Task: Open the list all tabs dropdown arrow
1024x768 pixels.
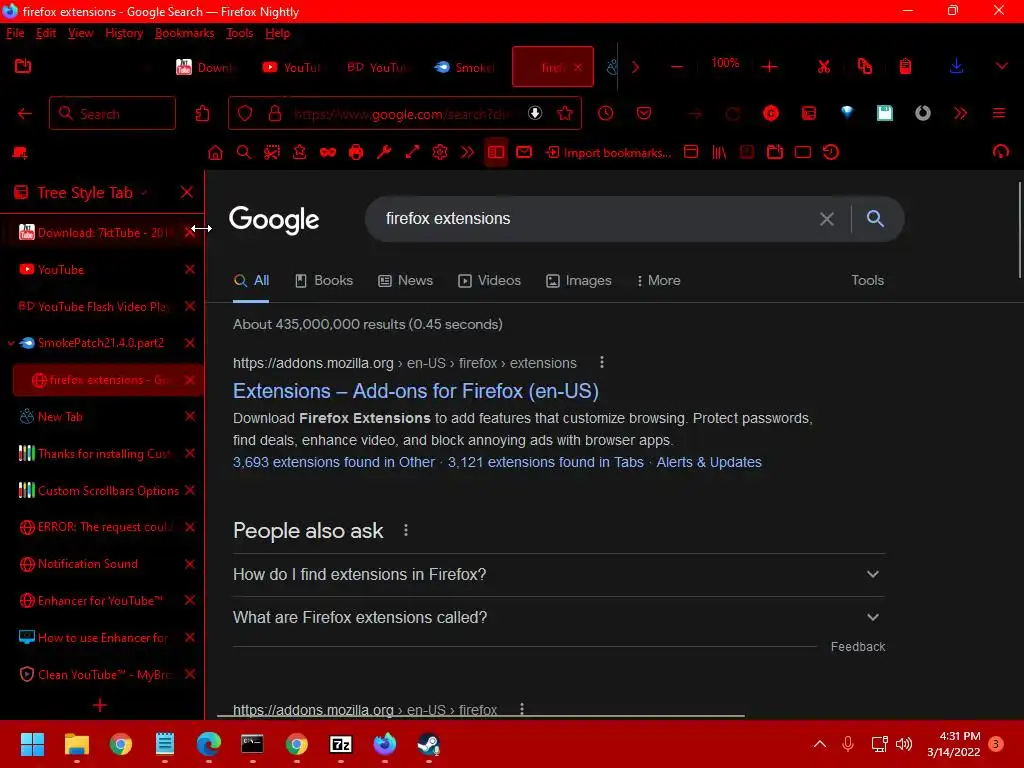Action: [1002, 67]
